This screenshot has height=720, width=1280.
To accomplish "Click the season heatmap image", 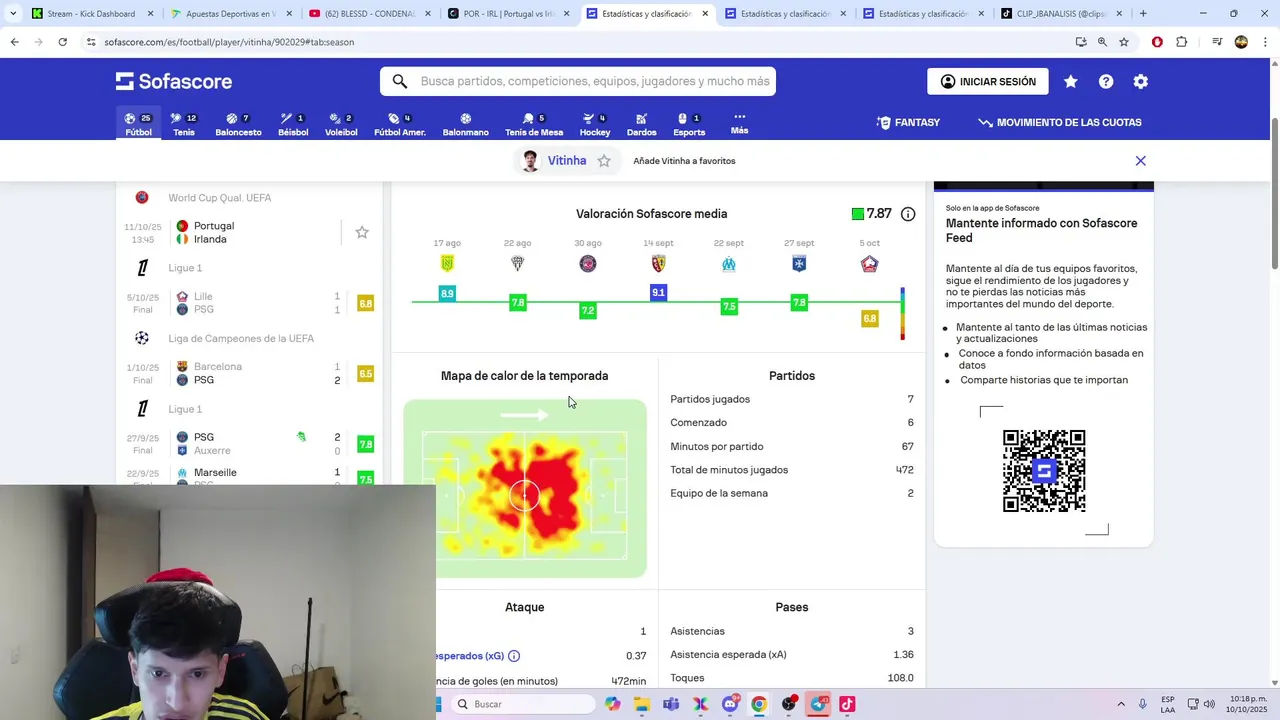I will 525,488.
